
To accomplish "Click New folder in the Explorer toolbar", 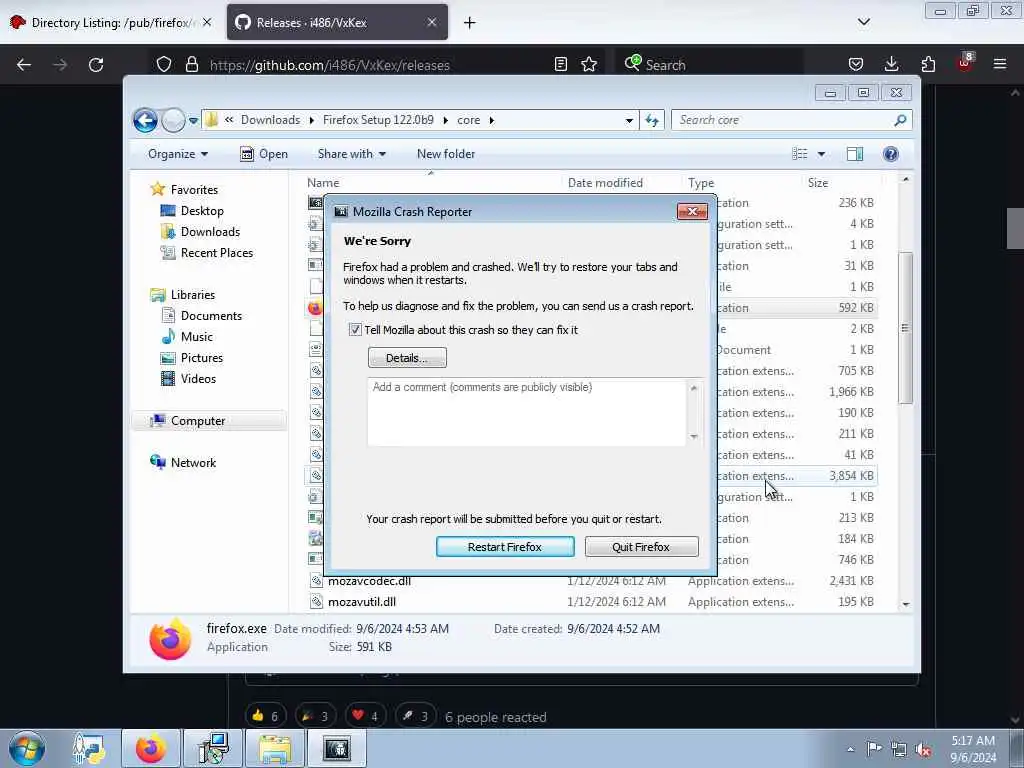I will (x=446, y=154).
